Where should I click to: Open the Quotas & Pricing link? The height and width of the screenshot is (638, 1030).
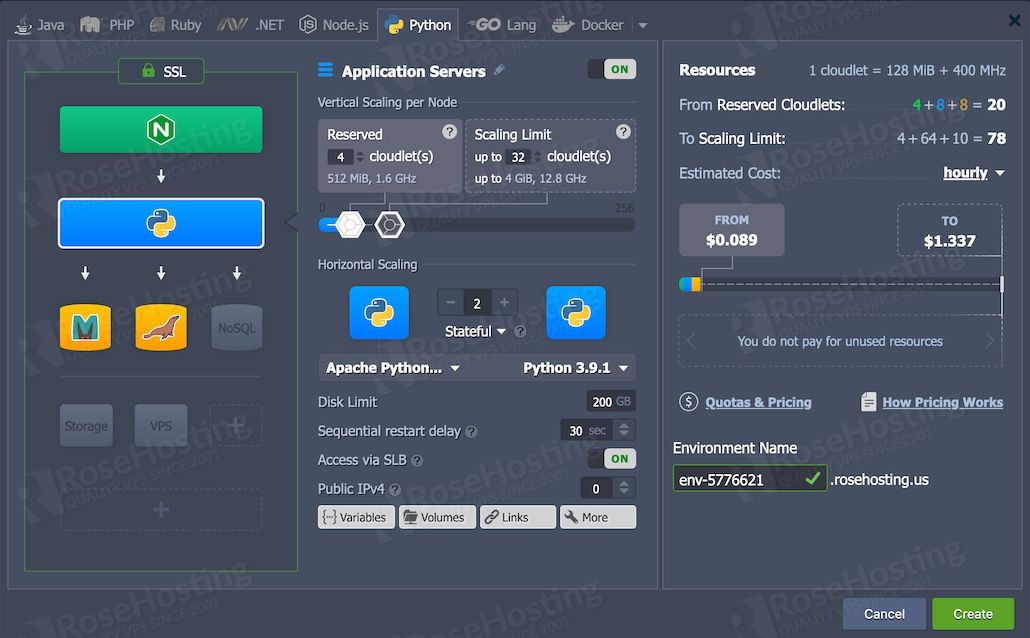point(758,402)
